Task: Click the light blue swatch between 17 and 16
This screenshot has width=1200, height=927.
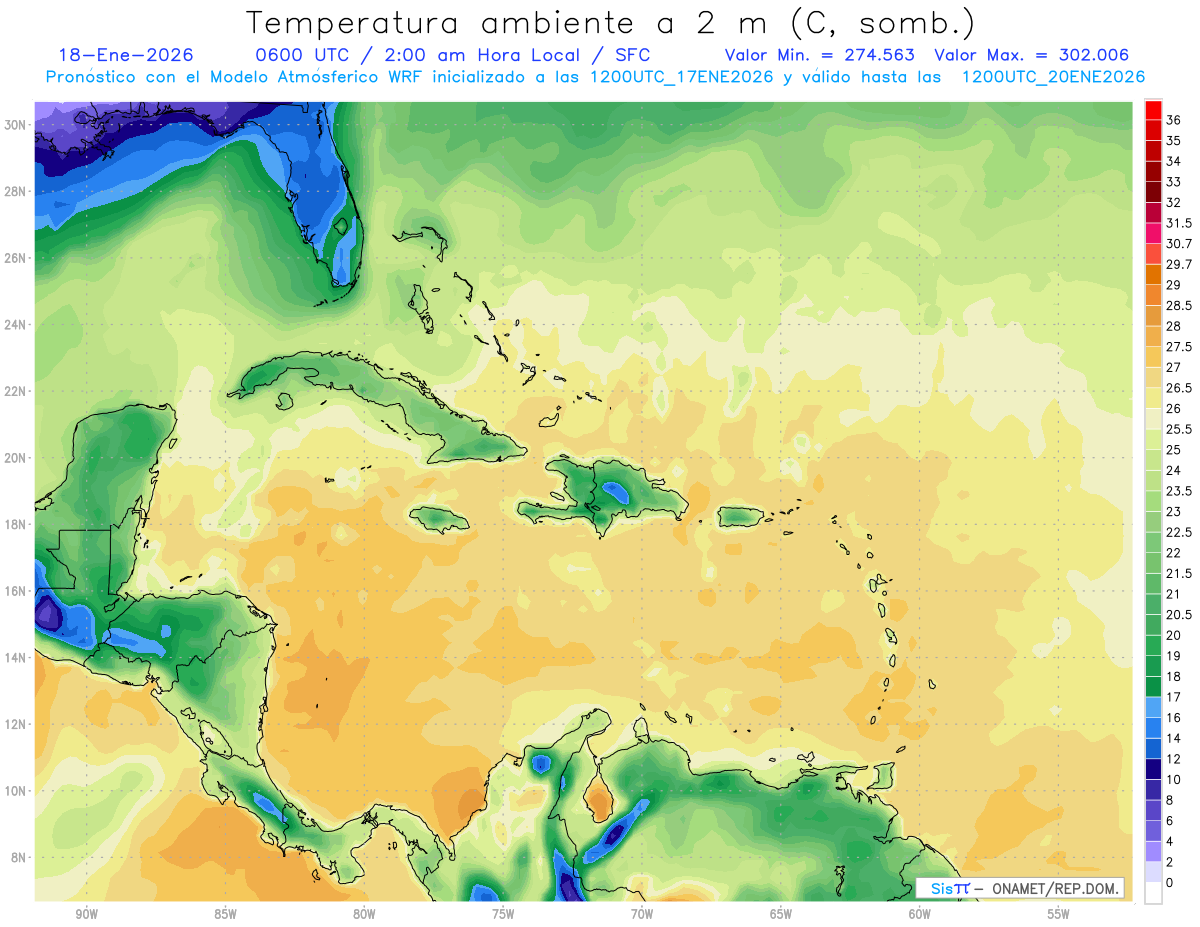Action: [x=1153, y=707]
